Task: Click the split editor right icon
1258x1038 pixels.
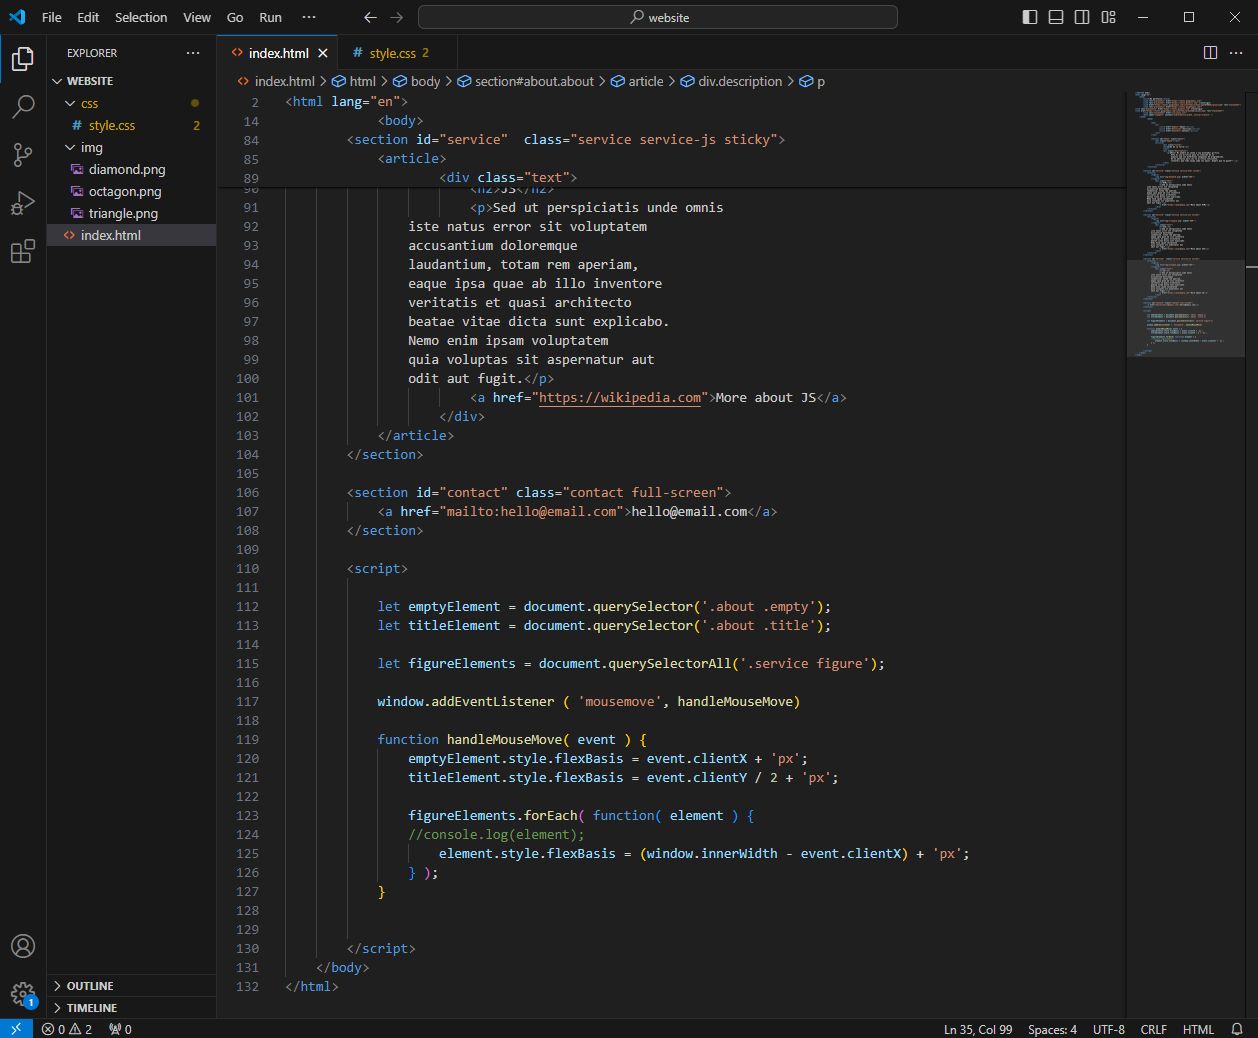Action: 1210,53
